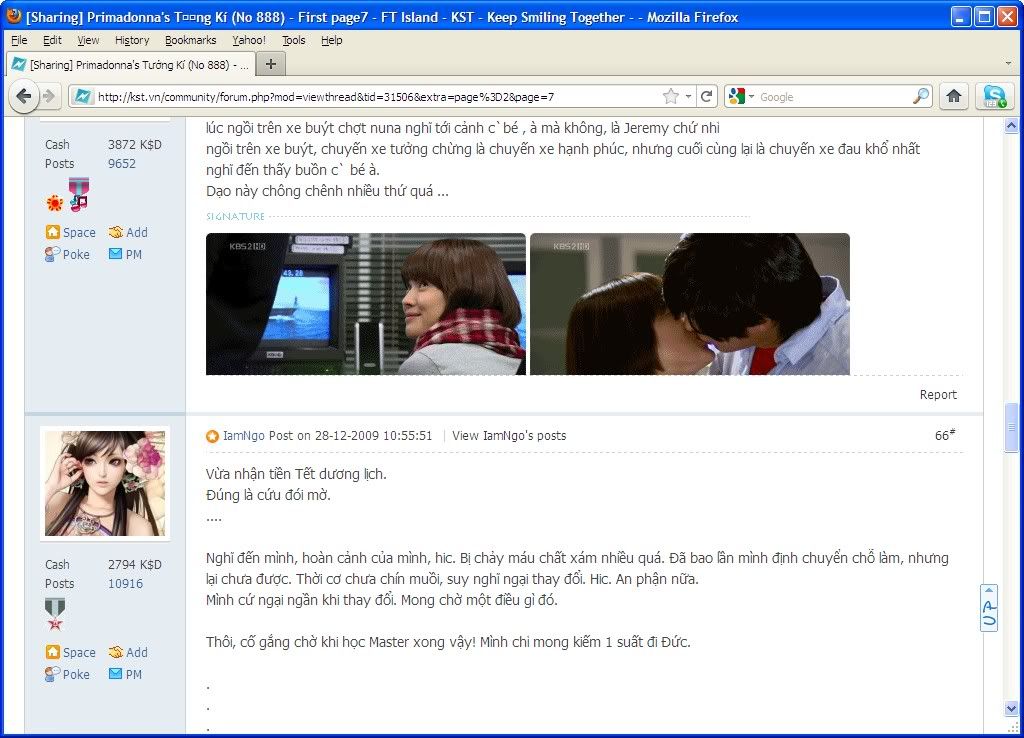Click signature image of woman in red scarf
Screen dimensions: 1024x738
click(366, 304)
